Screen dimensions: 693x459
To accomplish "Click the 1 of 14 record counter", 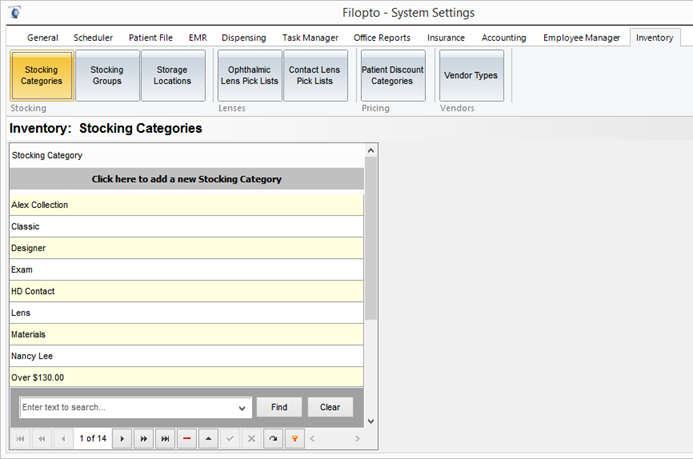I will click(93, 439).
